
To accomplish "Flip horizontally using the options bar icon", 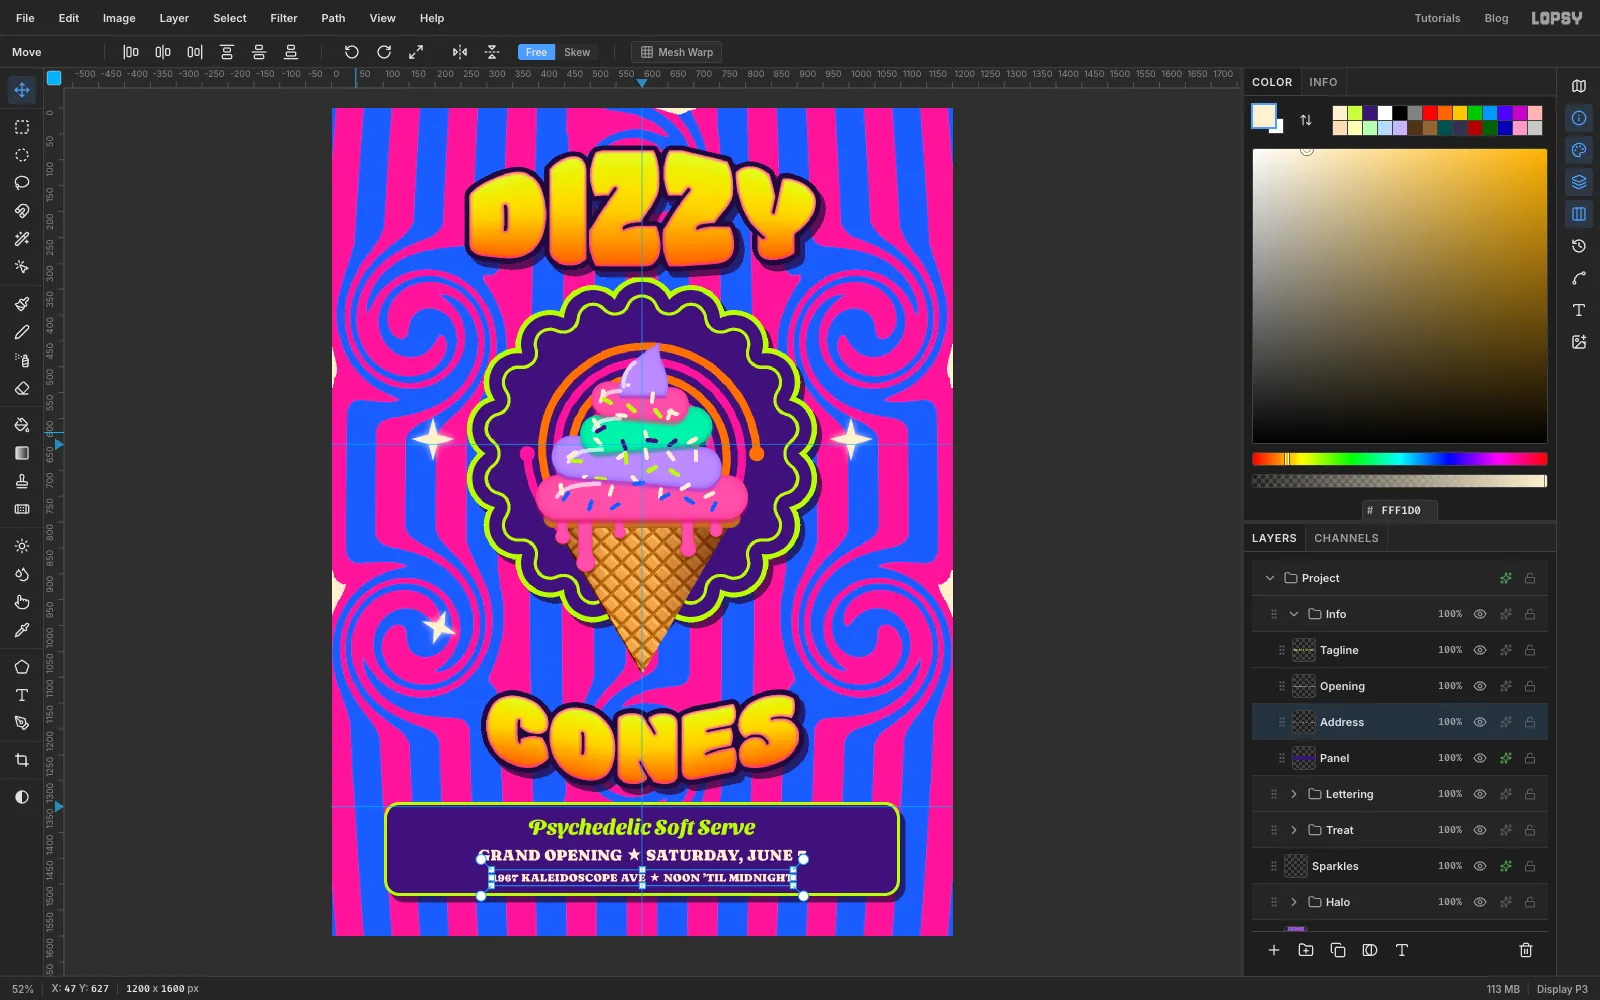I will coord(460,52).
